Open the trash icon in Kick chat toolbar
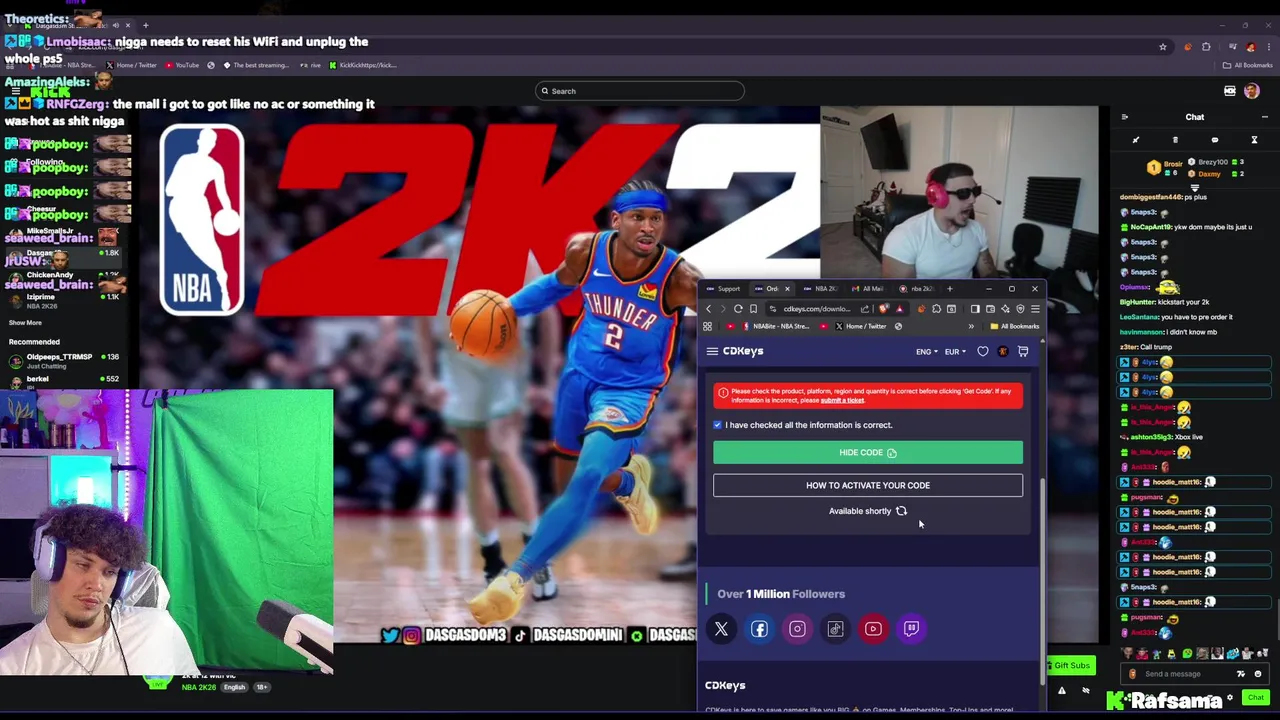This screenshot has width=1280, height=720. 1175,140
